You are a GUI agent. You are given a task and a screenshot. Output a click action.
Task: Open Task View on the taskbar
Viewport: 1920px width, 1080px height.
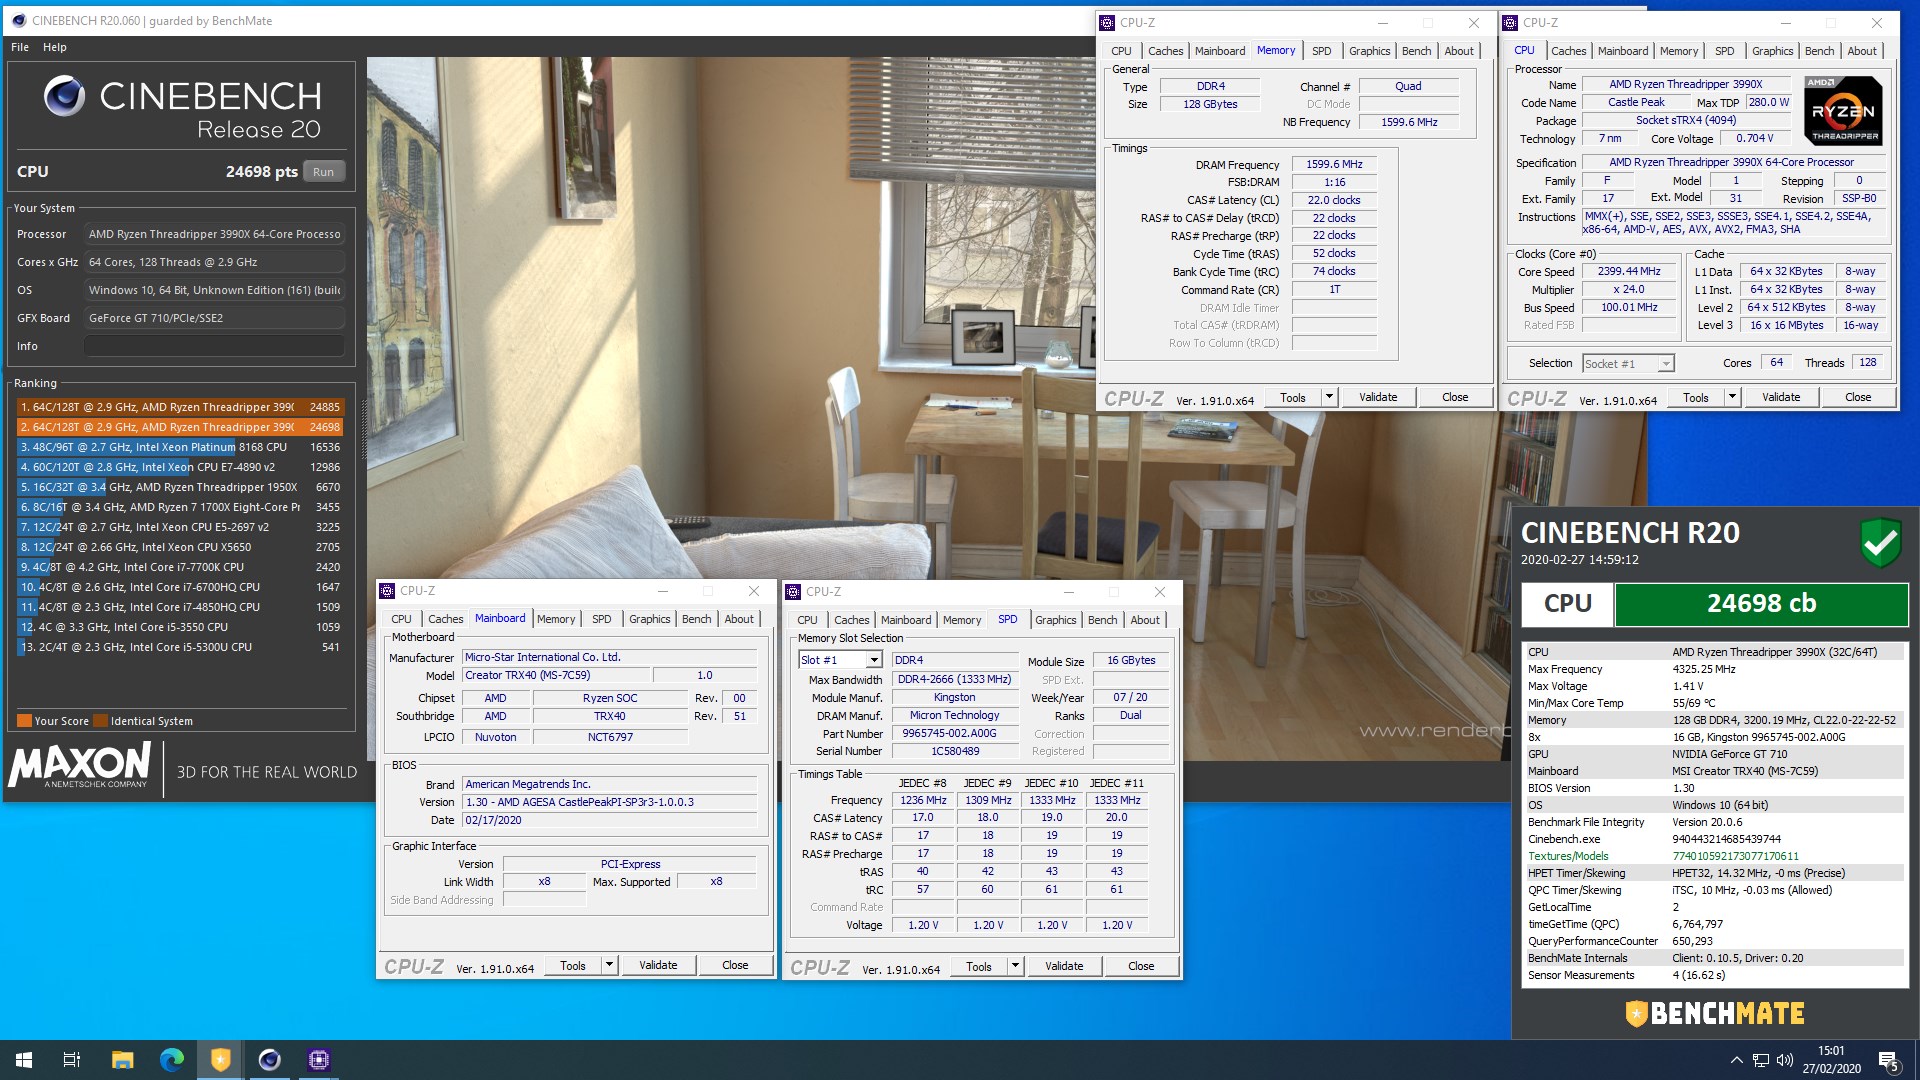tap(72, 1060)
